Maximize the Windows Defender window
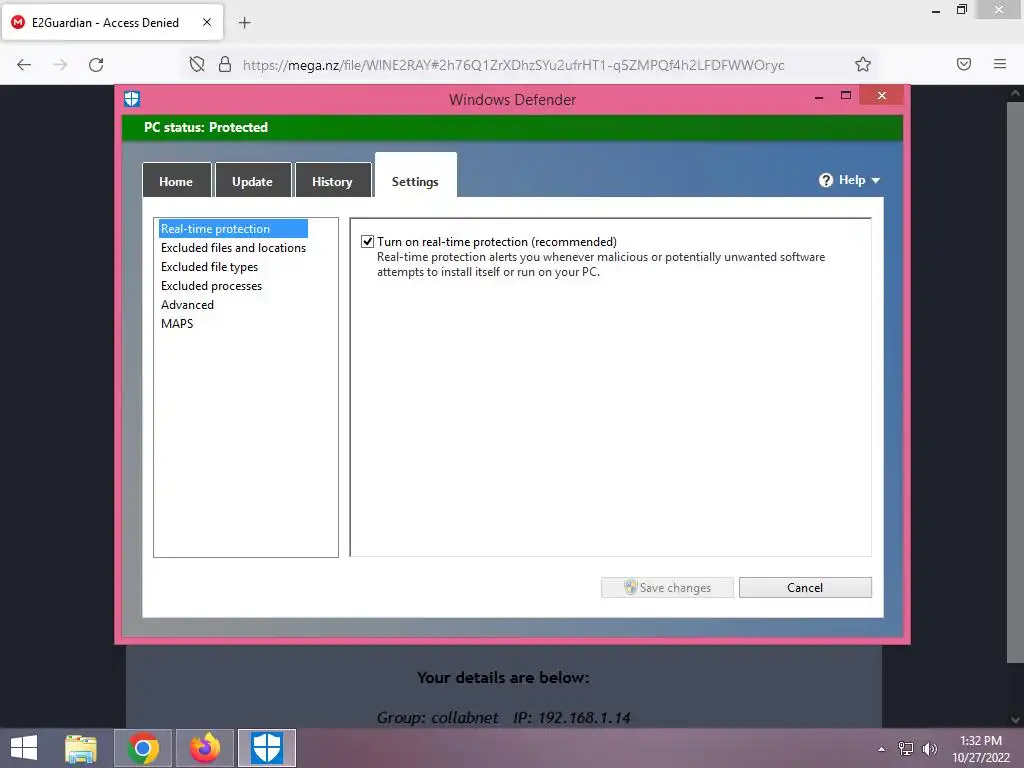1024x768 pixels. coord(846,95)
